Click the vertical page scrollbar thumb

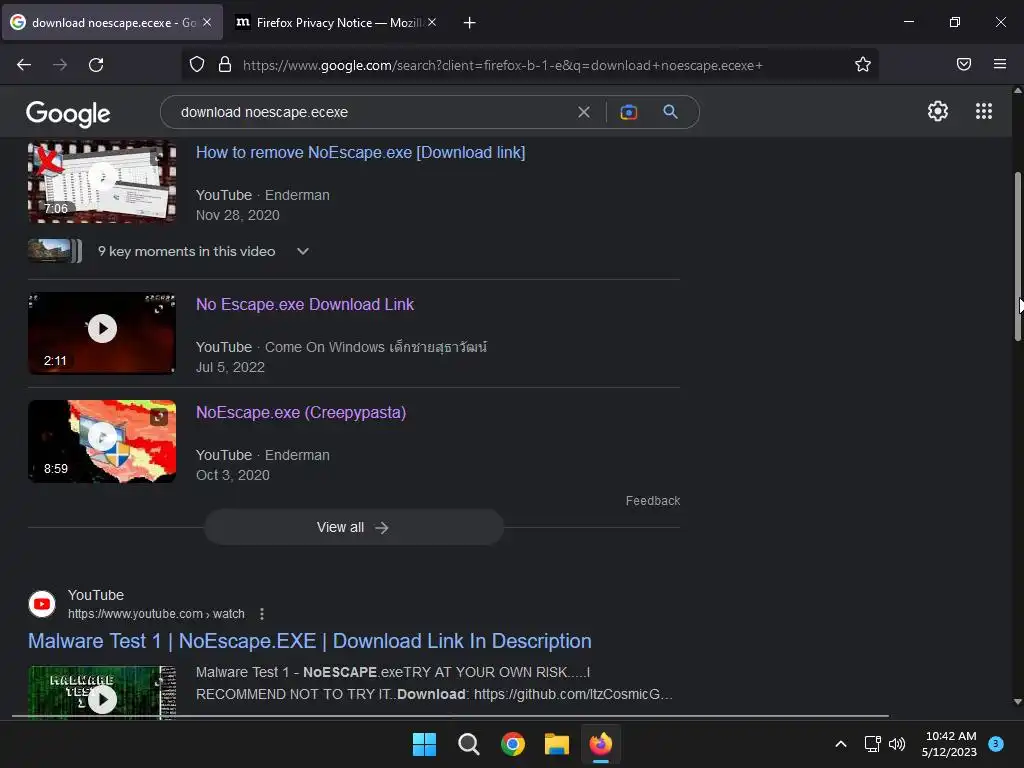coord(1017,256)
